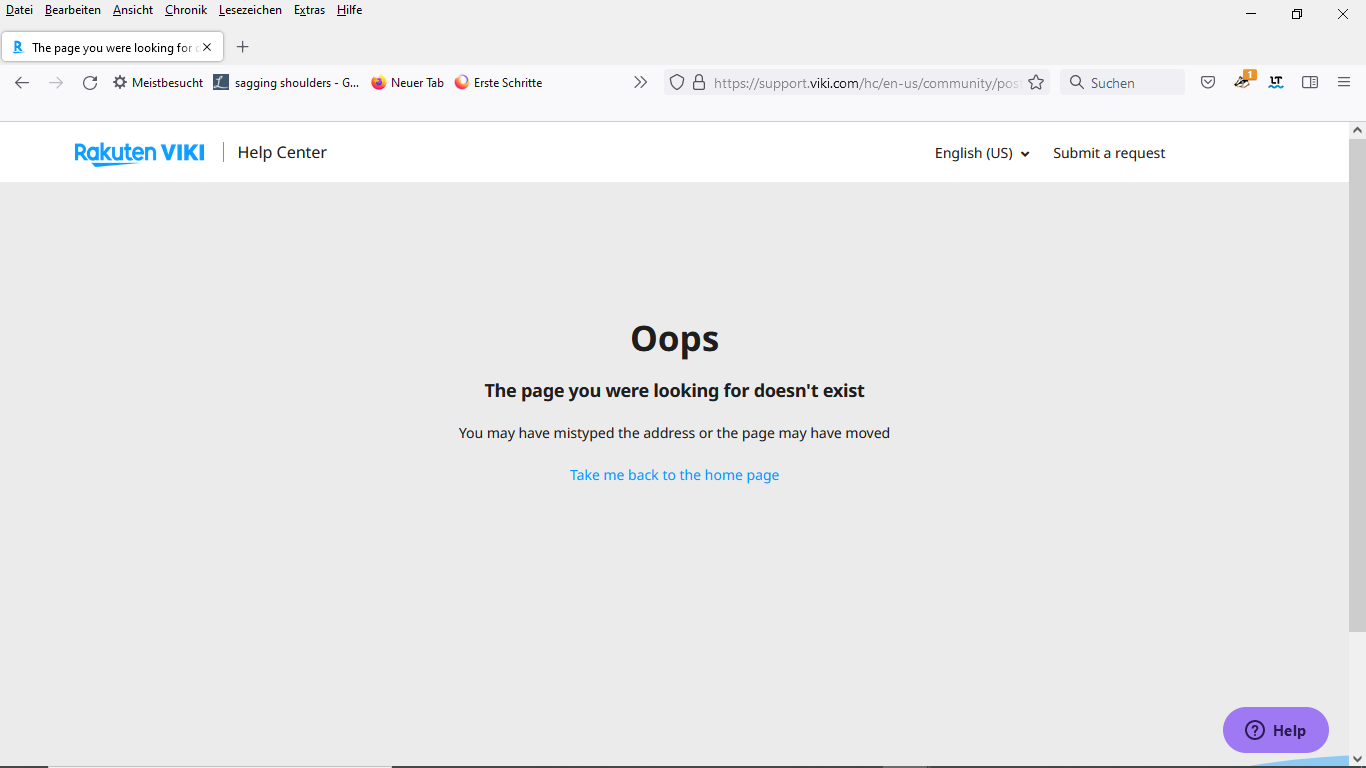Open tracking protection shield icon
The height and width of the screenshot is (768, 1366).
[677, 83]
